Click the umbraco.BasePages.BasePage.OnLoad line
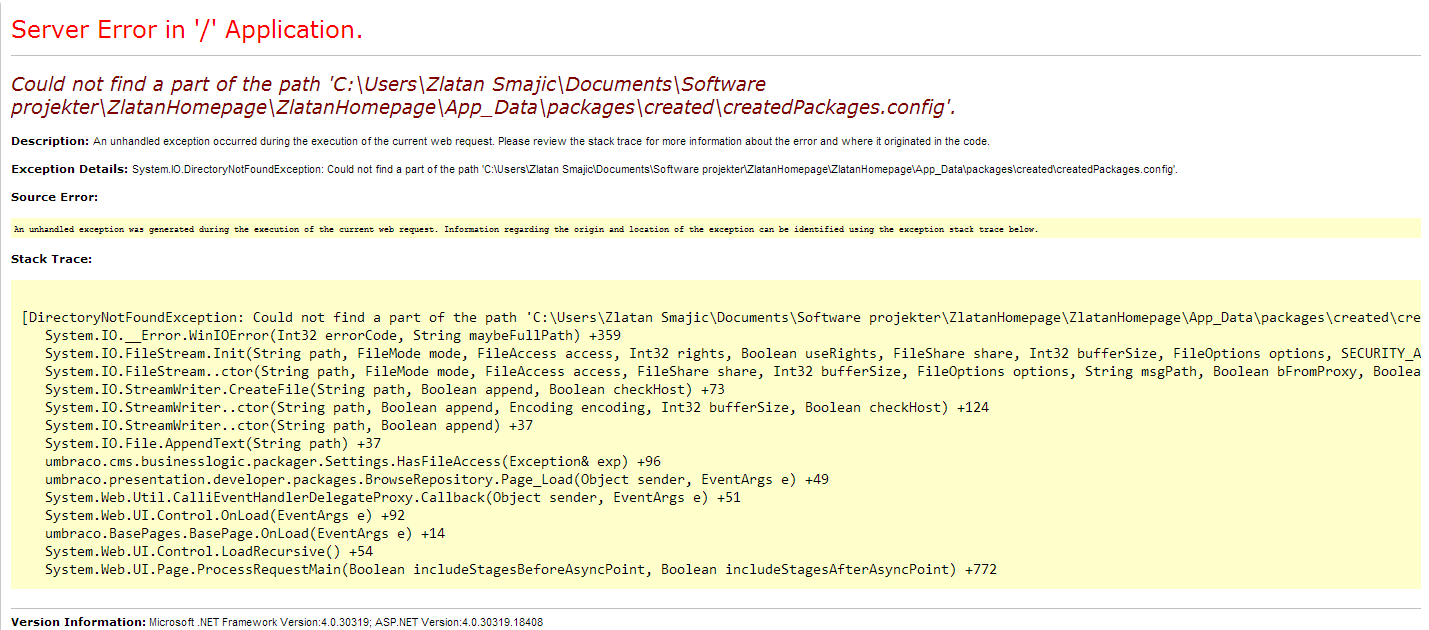 244,533
